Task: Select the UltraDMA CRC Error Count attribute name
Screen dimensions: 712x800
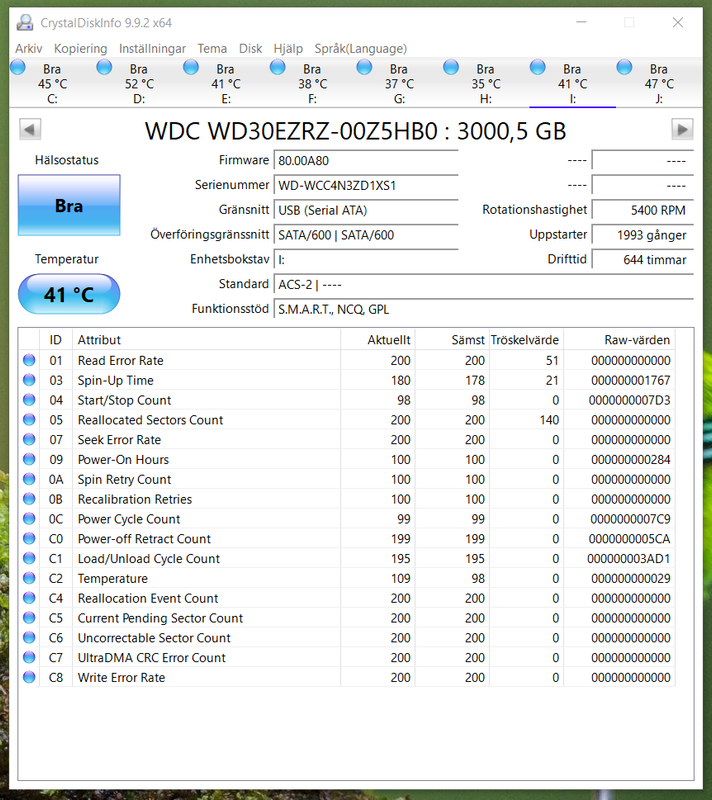Action: tap(151, 658)
